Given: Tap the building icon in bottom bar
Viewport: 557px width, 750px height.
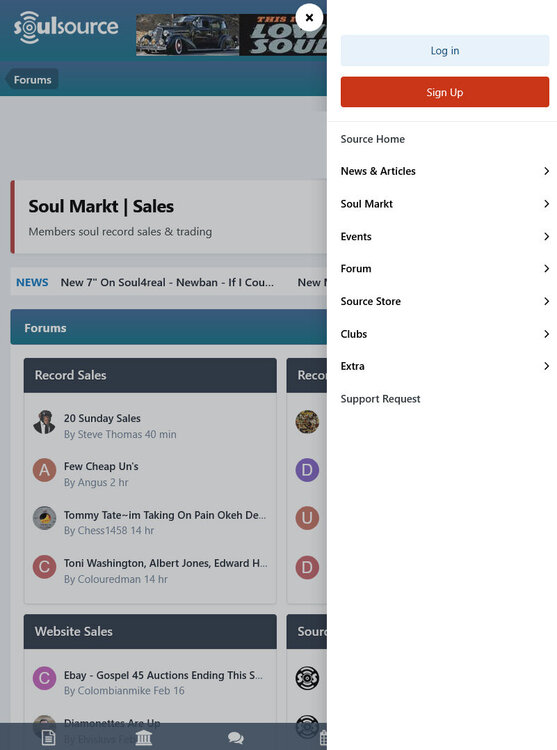Looking at the screenshot, I should tap(143, 738).
